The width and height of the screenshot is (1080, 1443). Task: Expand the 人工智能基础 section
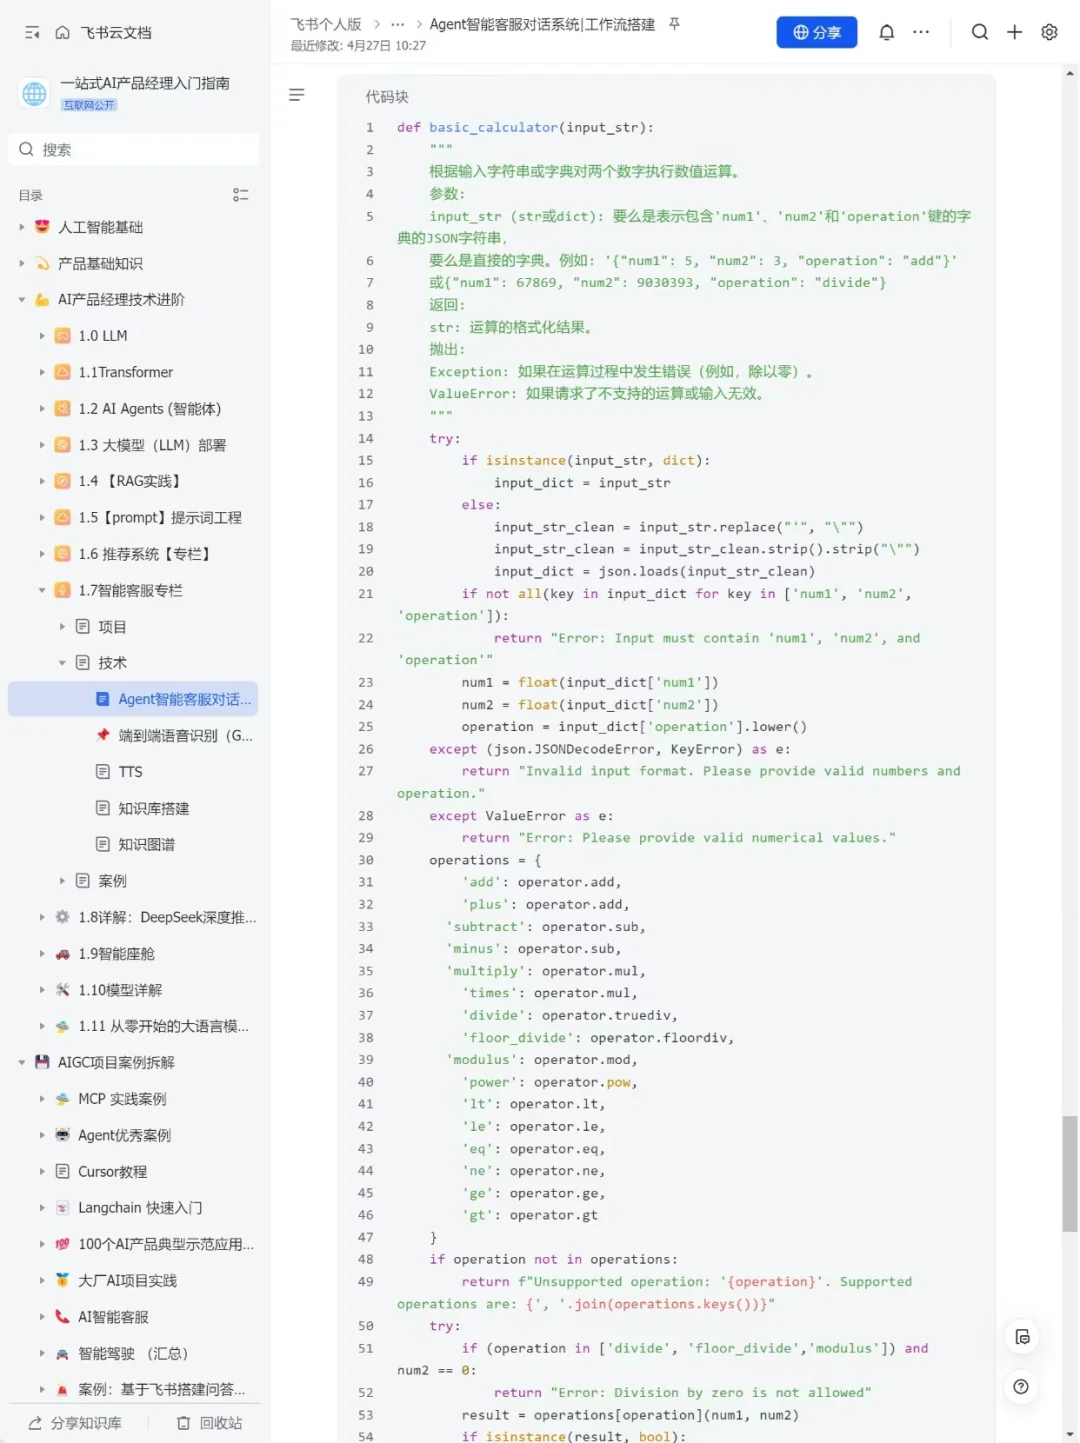click(x=22, y=227)
